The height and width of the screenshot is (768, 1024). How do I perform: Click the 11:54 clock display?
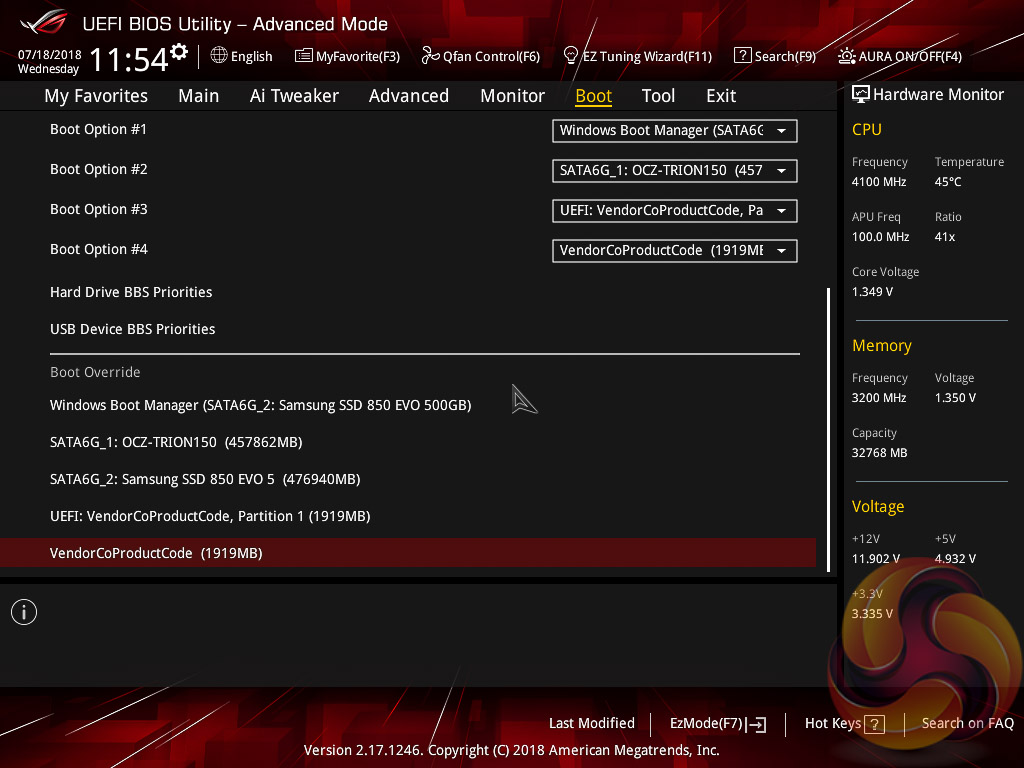[129, 59]
